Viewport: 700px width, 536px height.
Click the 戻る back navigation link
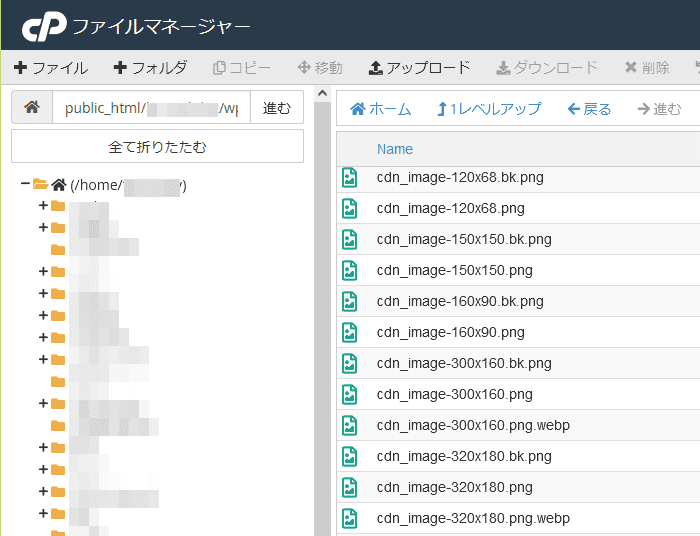(x=589, y=109)
